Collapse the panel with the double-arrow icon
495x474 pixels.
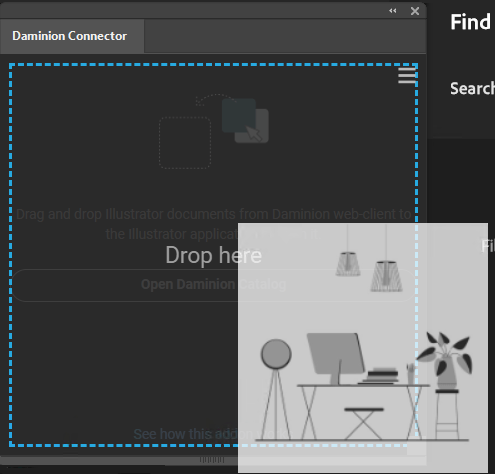392,11
